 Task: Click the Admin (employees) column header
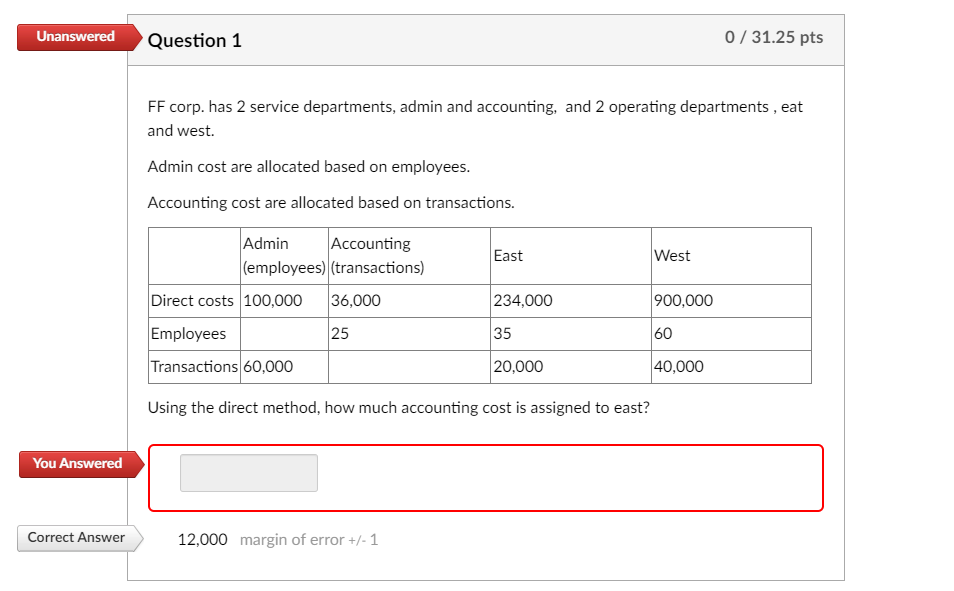[x=281, y=256]
